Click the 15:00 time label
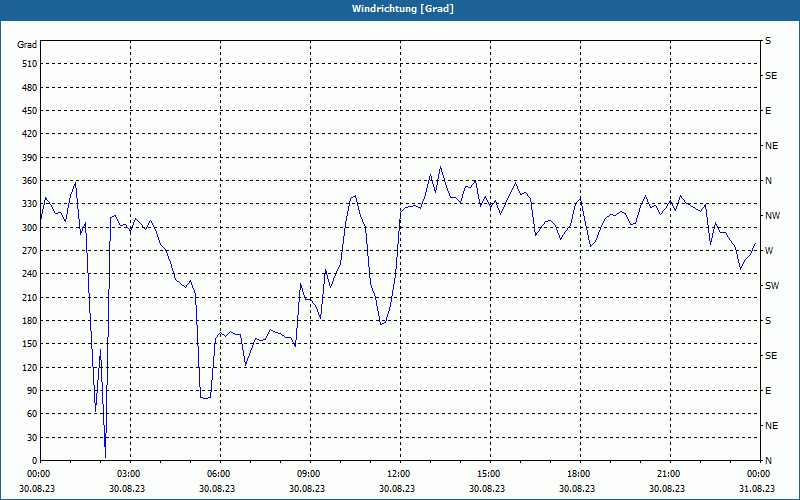The image size is (800, 500). [490, 474]
